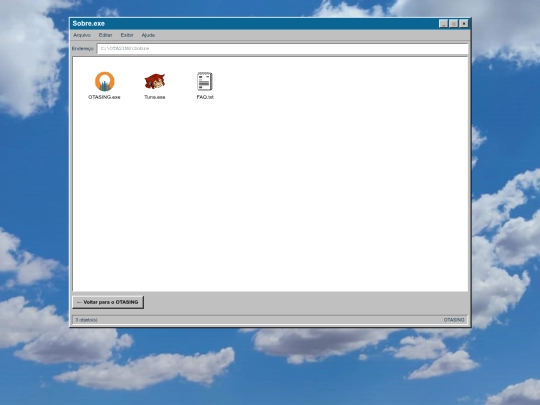Click the Tuna.exe file name label

tap(155, 97)
